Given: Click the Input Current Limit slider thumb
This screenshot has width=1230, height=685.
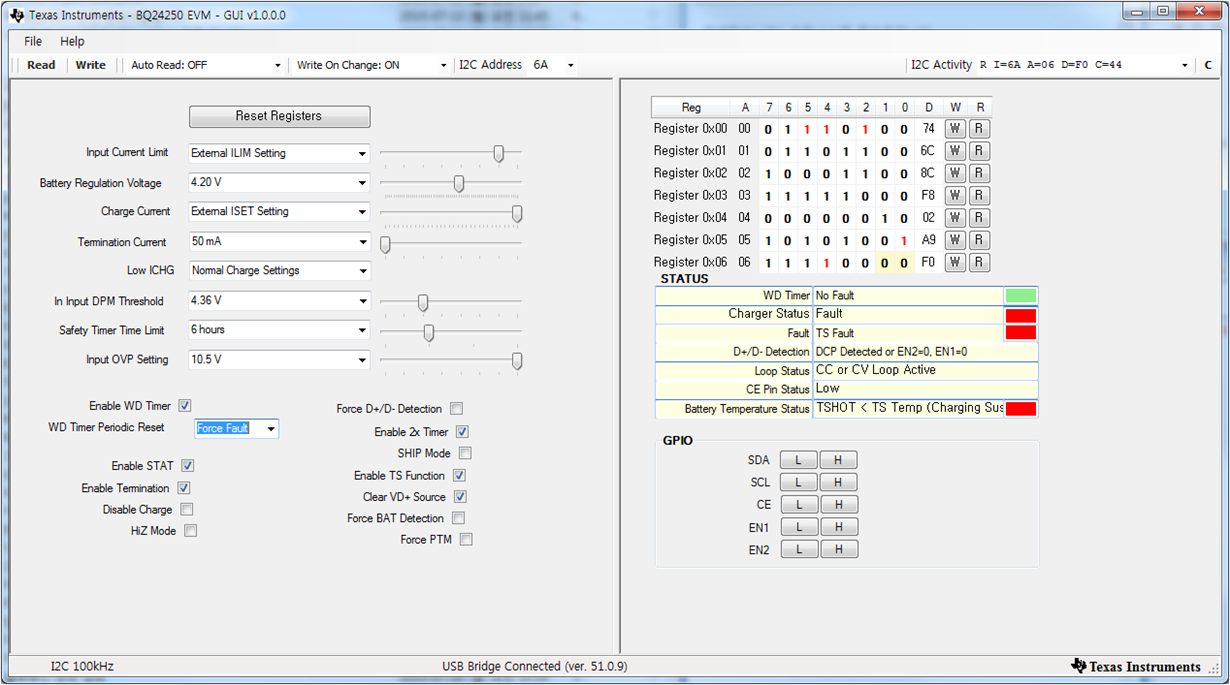Looking at the screenshot, I should 498,153.
